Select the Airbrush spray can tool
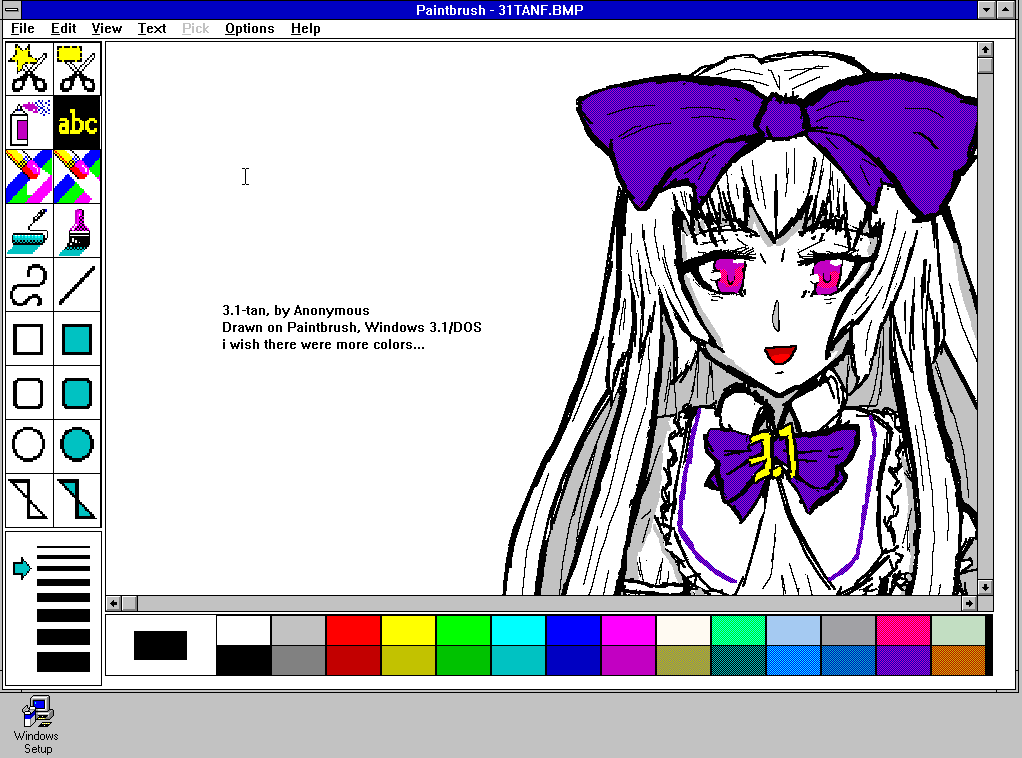 point(29,123)
